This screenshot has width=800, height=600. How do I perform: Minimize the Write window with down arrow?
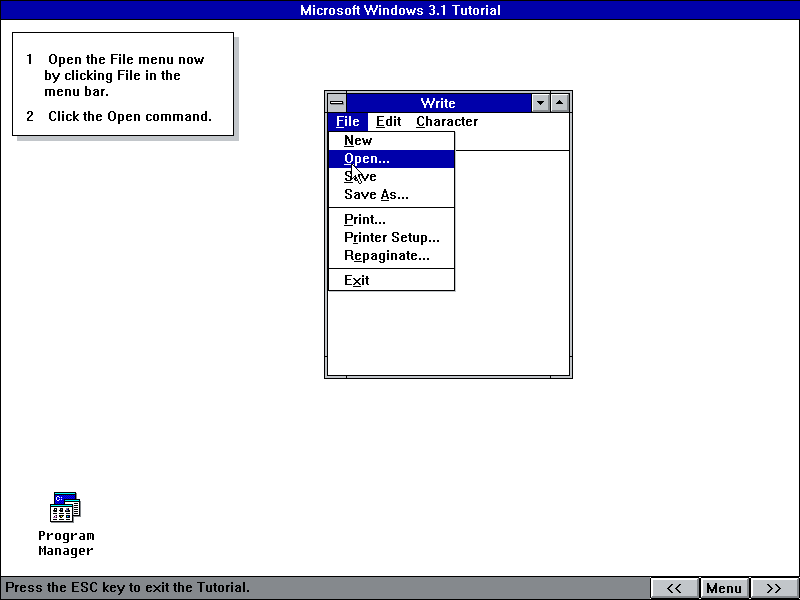point(540,103)
